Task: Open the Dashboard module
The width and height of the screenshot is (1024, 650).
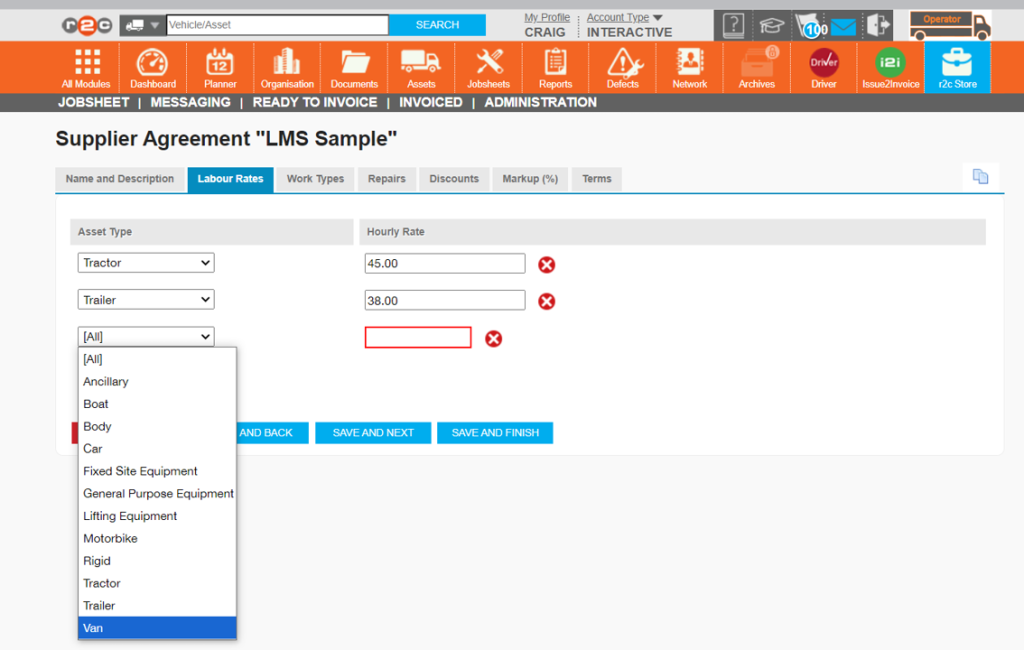Action: pyautogui.click(x=153, y=68)
